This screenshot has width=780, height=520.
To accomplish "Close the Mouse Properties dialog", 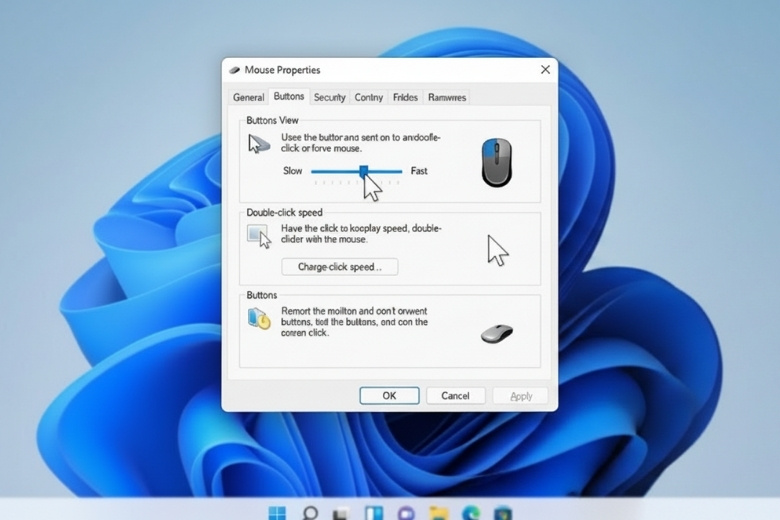I will click(545, 70).
